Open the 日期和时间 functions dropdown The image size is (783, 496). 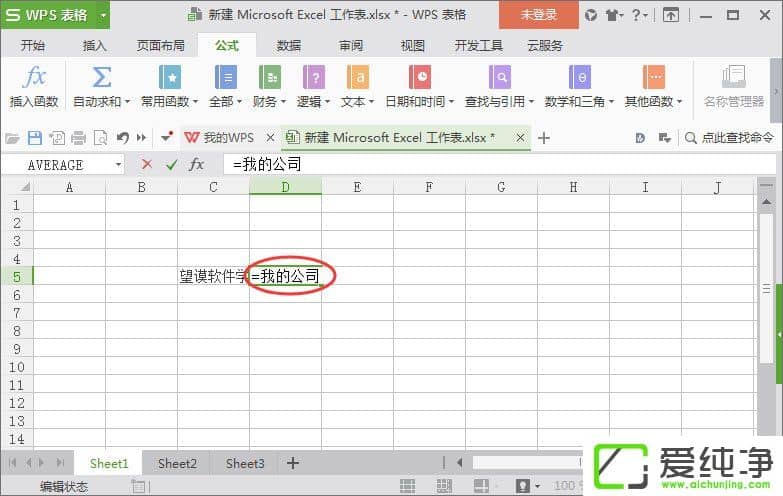coord(420,101)
